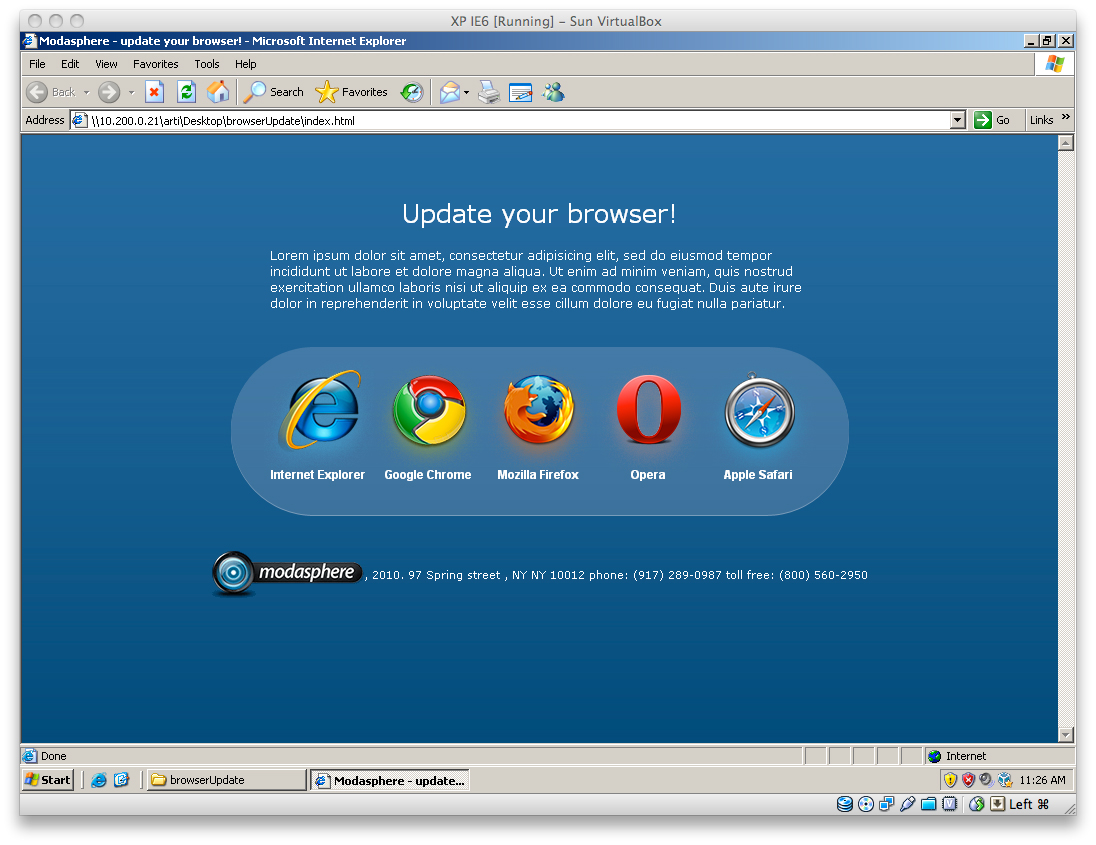The width and height of the screenshot is (1096, 845).
Task: Click VirtualBox USB status icon
Action: click(907, 804)
